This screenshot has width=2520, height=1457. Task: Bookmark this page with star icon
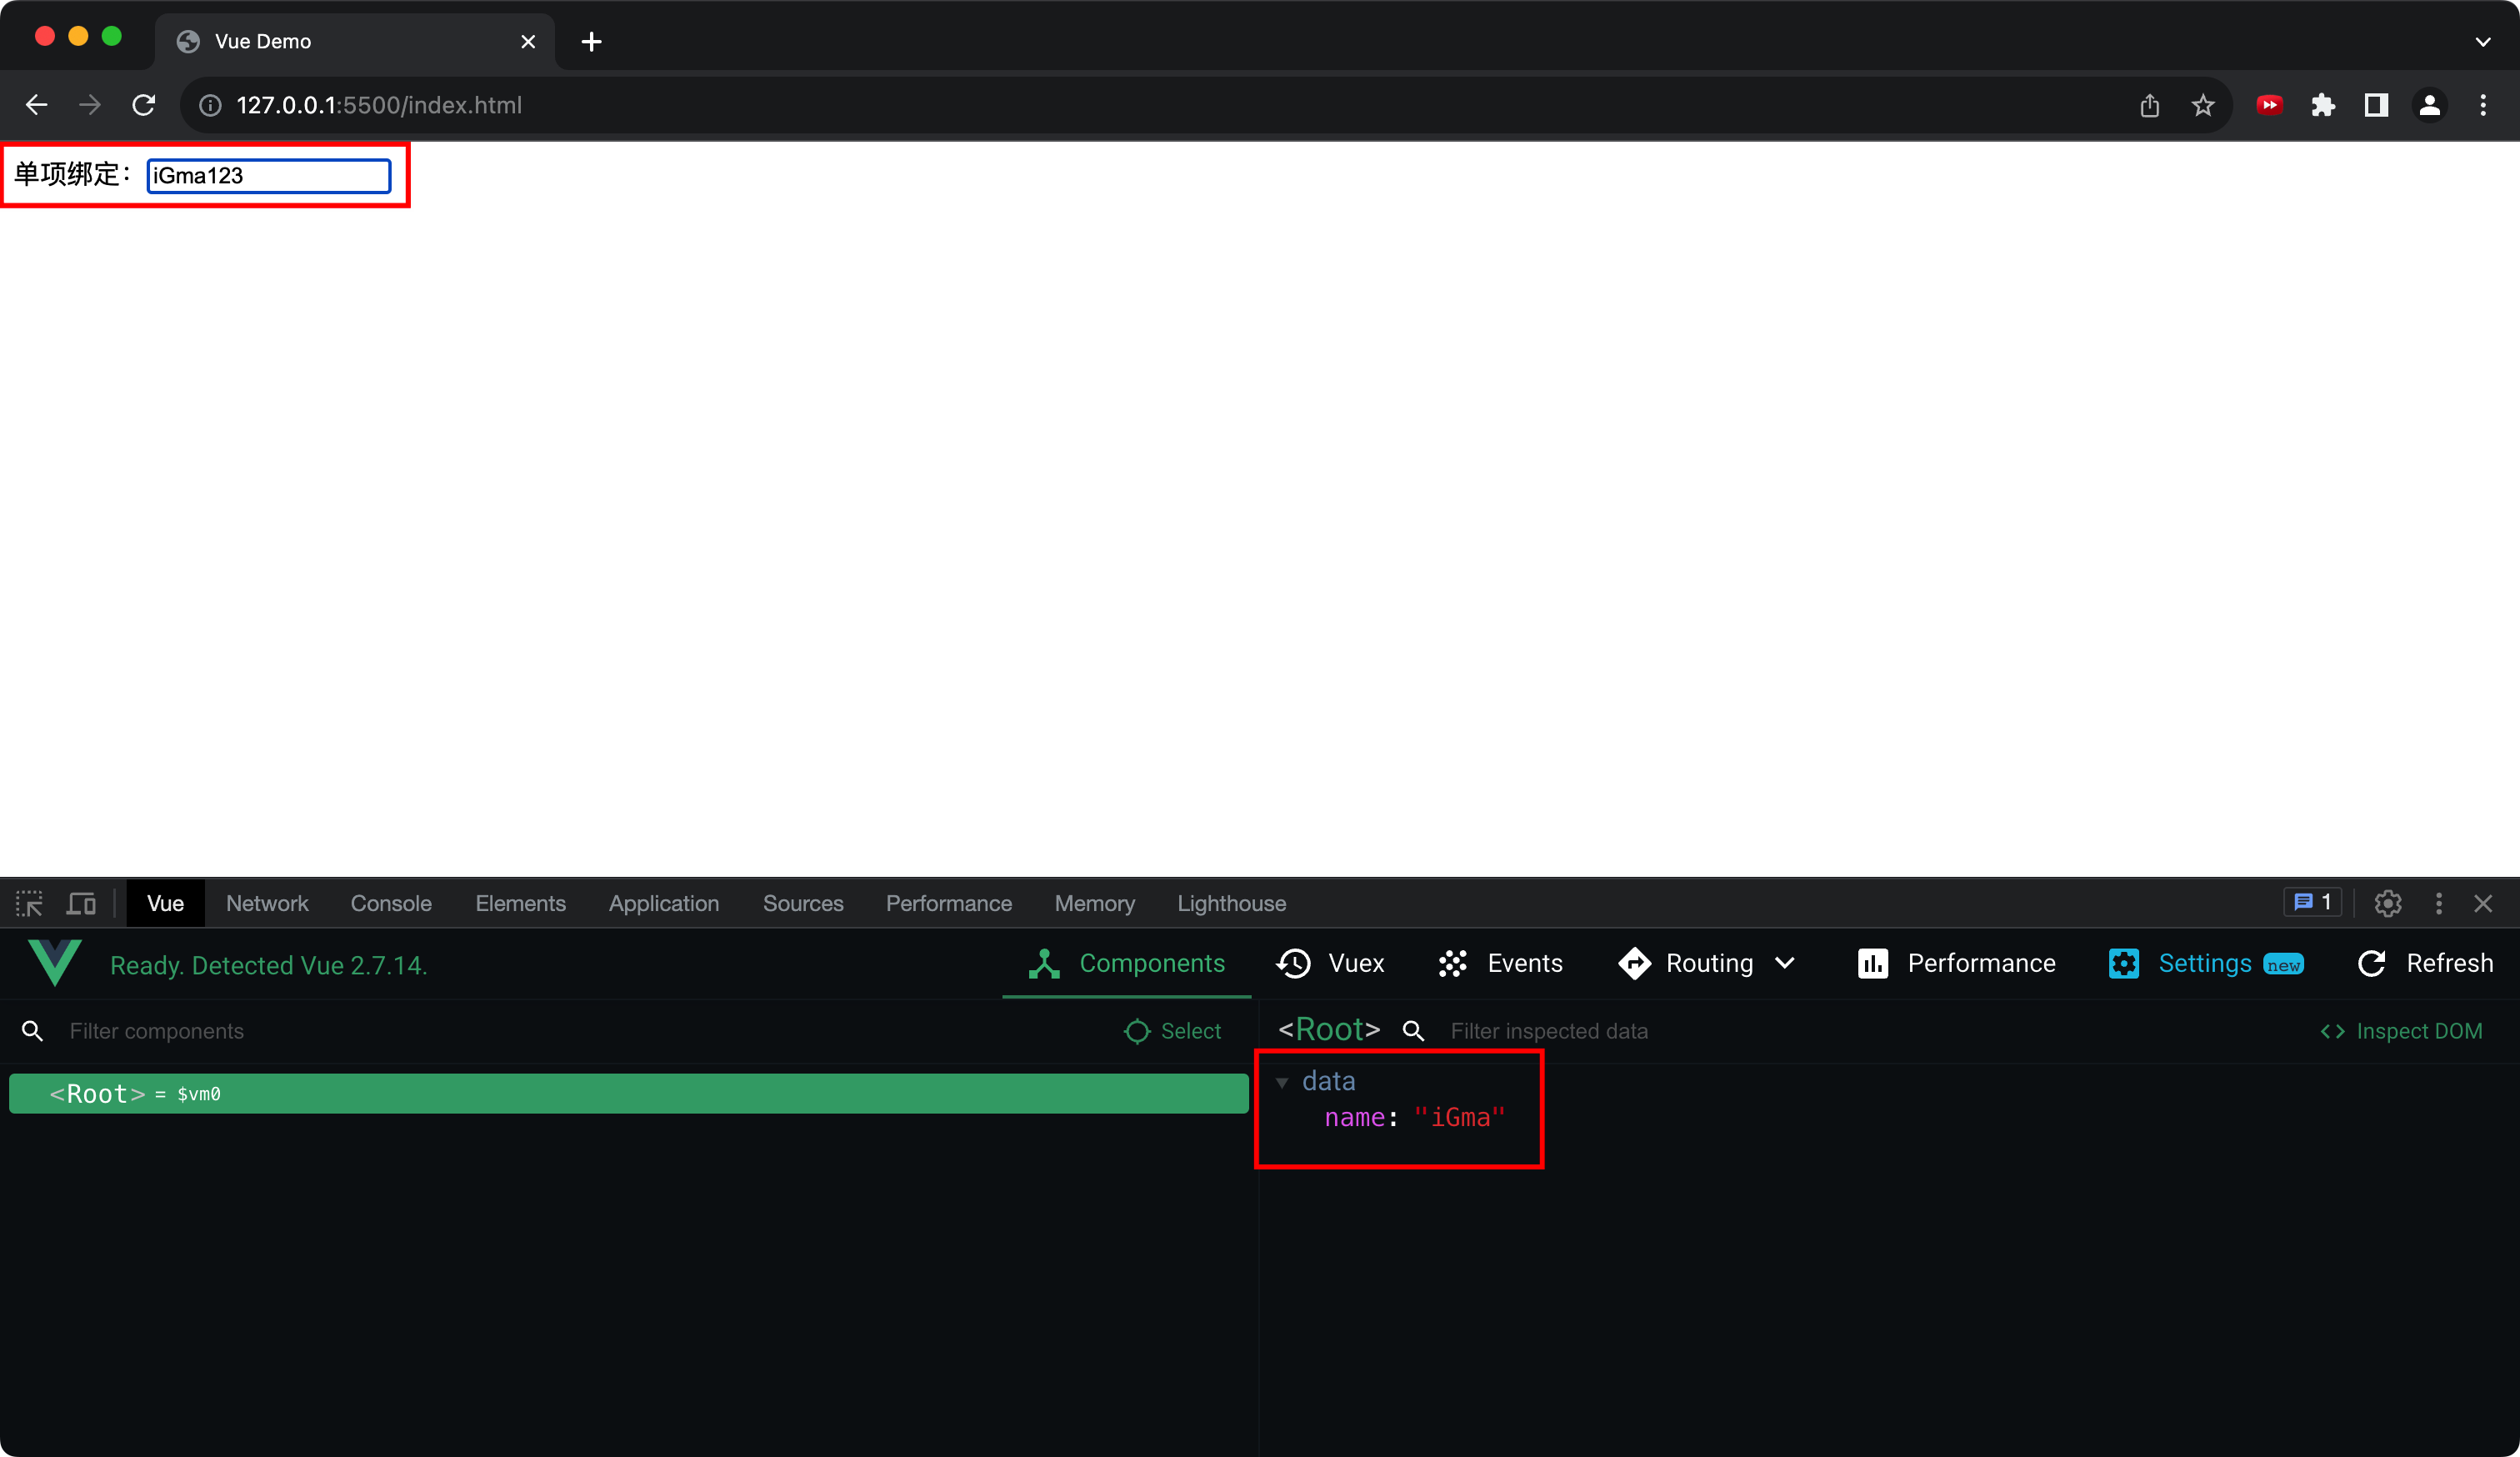pyautogui.click(x=2203, y=105)
